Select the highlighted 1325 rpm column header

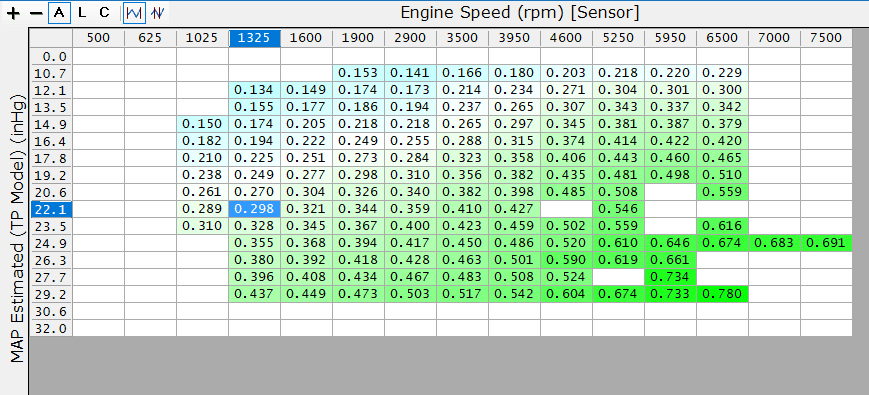pos(254,38)
